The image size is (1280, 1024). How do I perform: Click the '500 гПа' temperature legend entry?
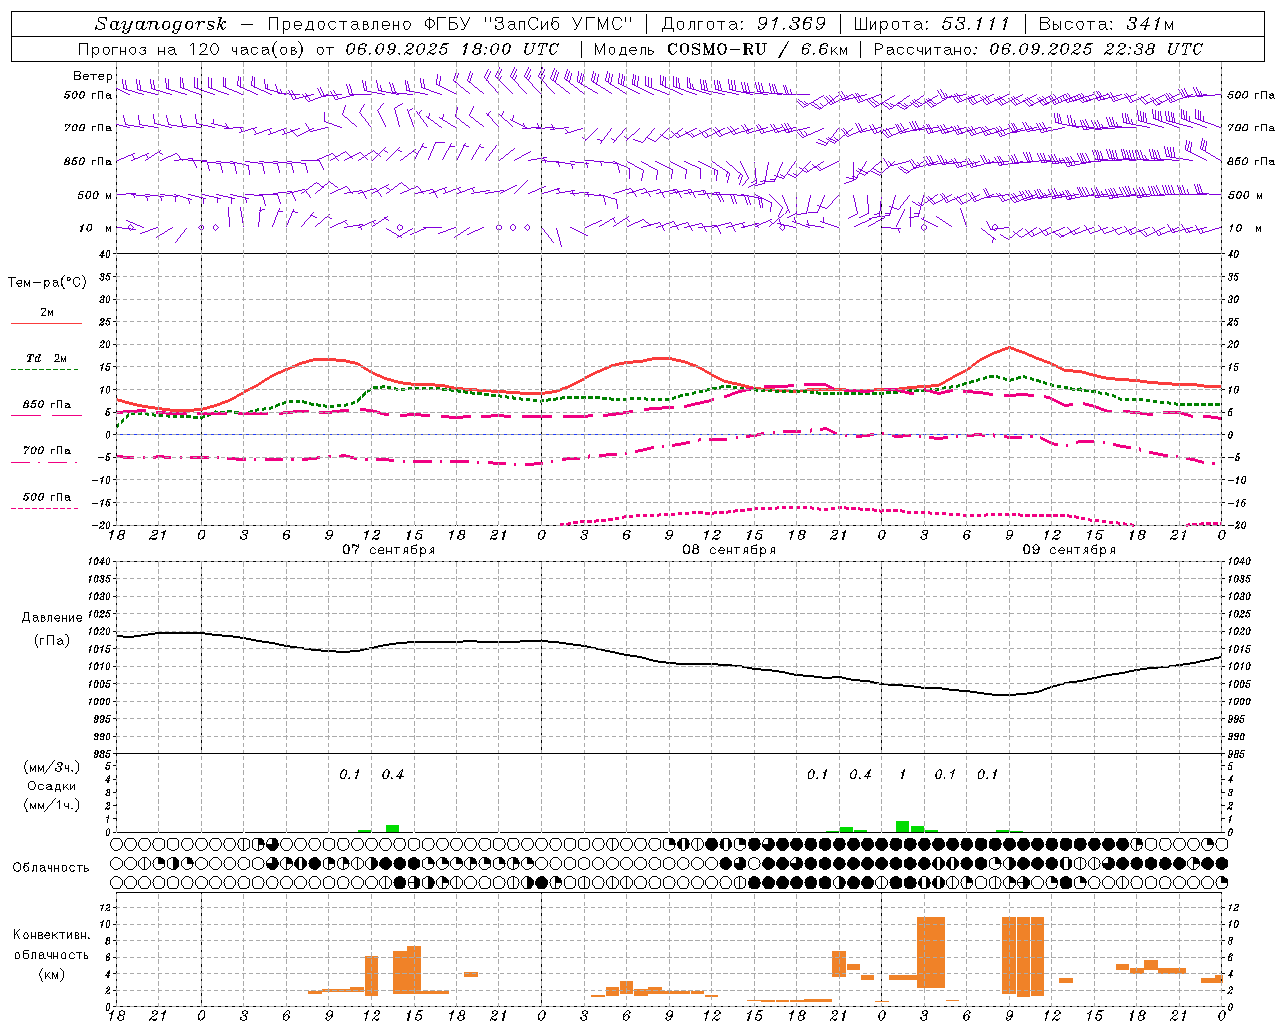click(47, 497)
